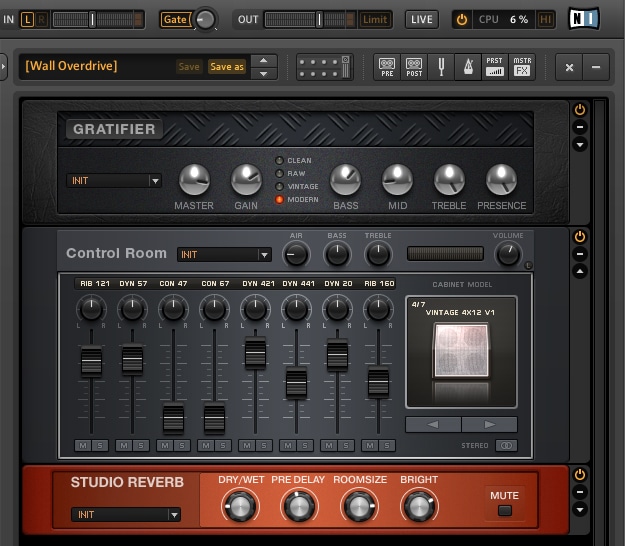Click the virtual rig kontrol icon
The width and height of the screenshot is (625, 546).
pyautogui.click(x=324, y=67)
